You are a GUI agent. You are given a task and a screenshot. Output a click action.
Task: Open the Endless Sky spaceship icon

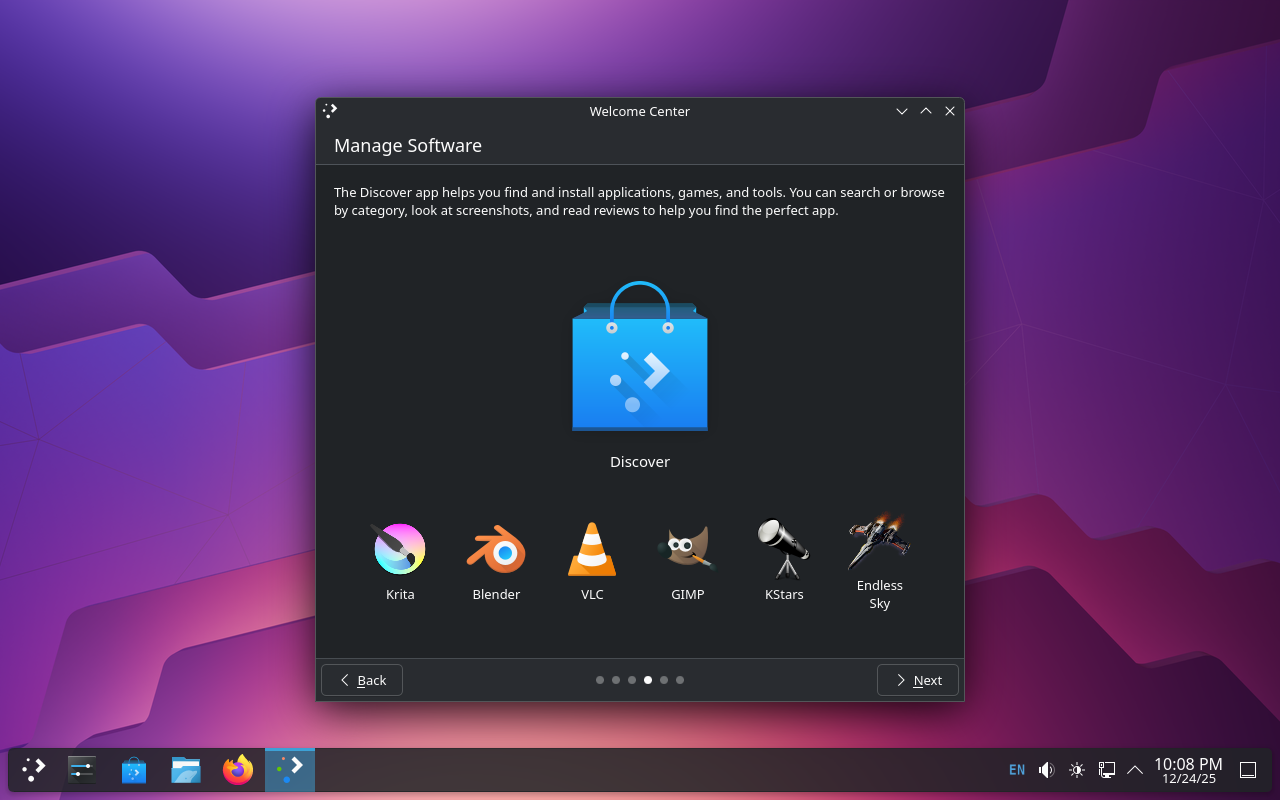879,542
